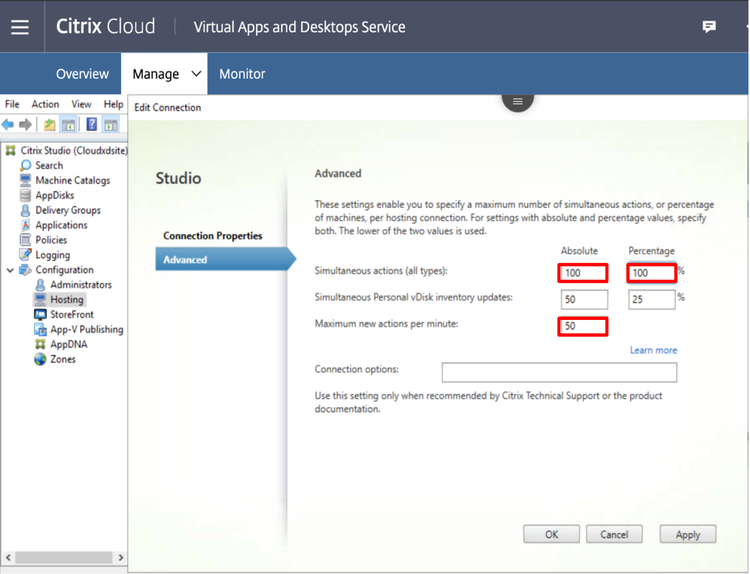Select Connection Properties page
Screen dimensions: 750x574
coord(212,235)
